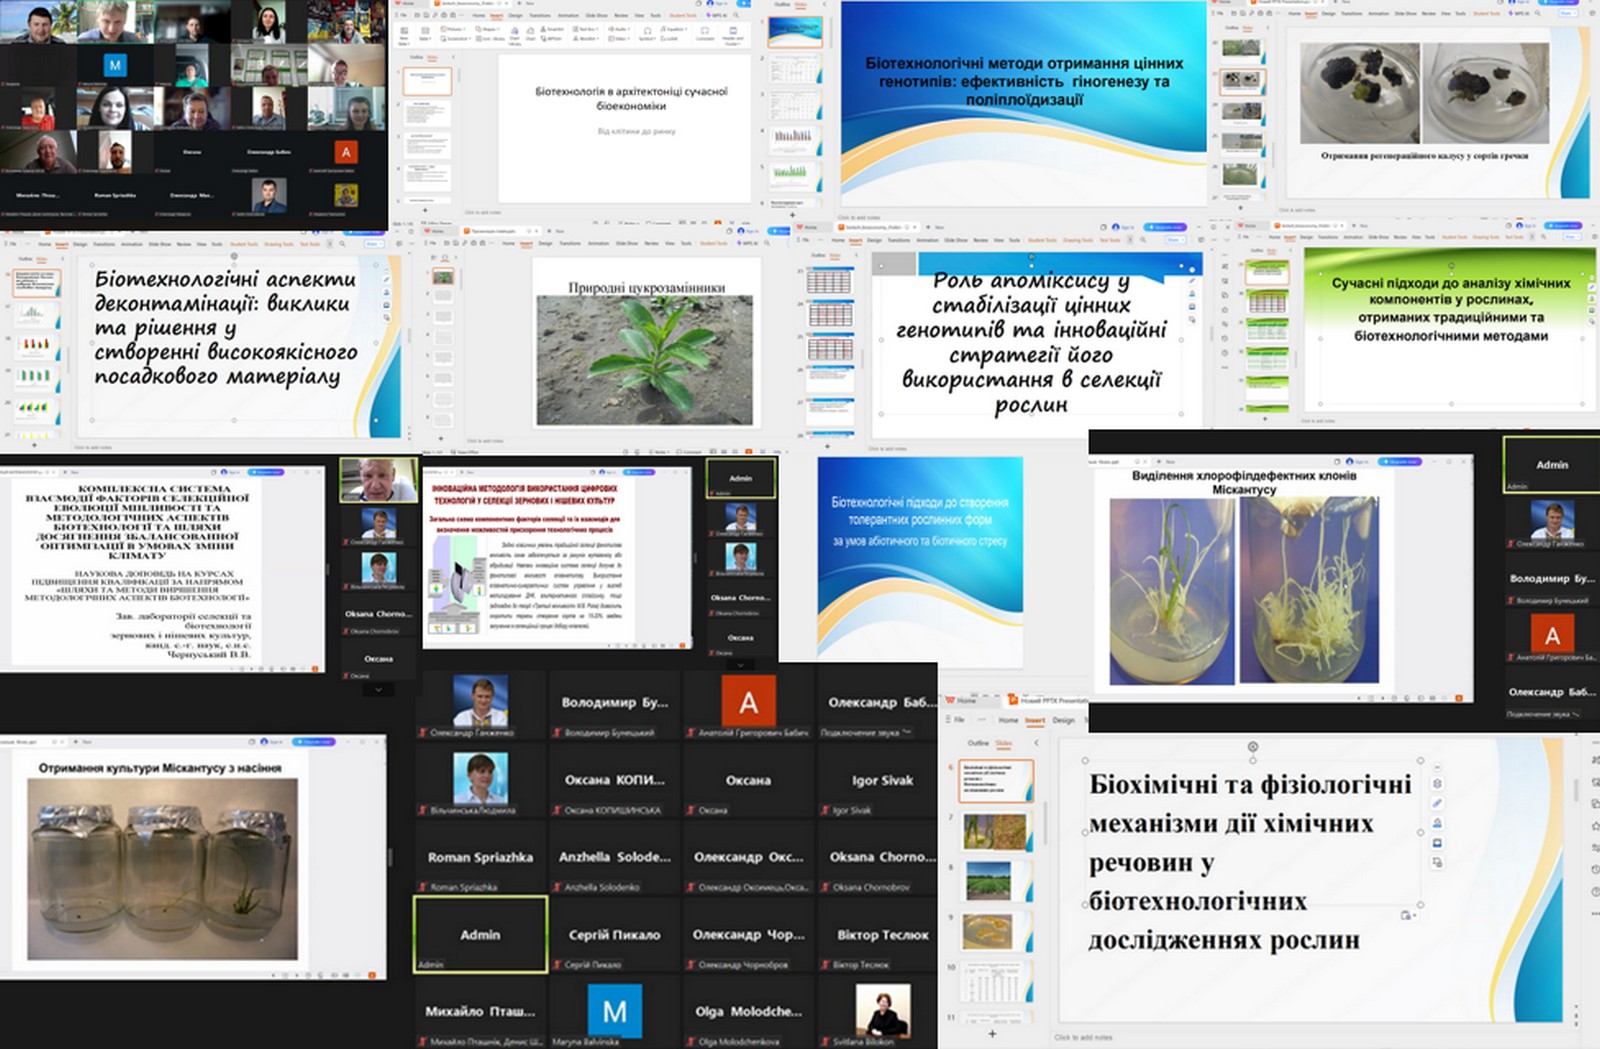This screenshot has width=1600, height=1049.
Task: Click muted microphone icon on Roman Spriazhka tile
Action: click(x=423, y=887)
